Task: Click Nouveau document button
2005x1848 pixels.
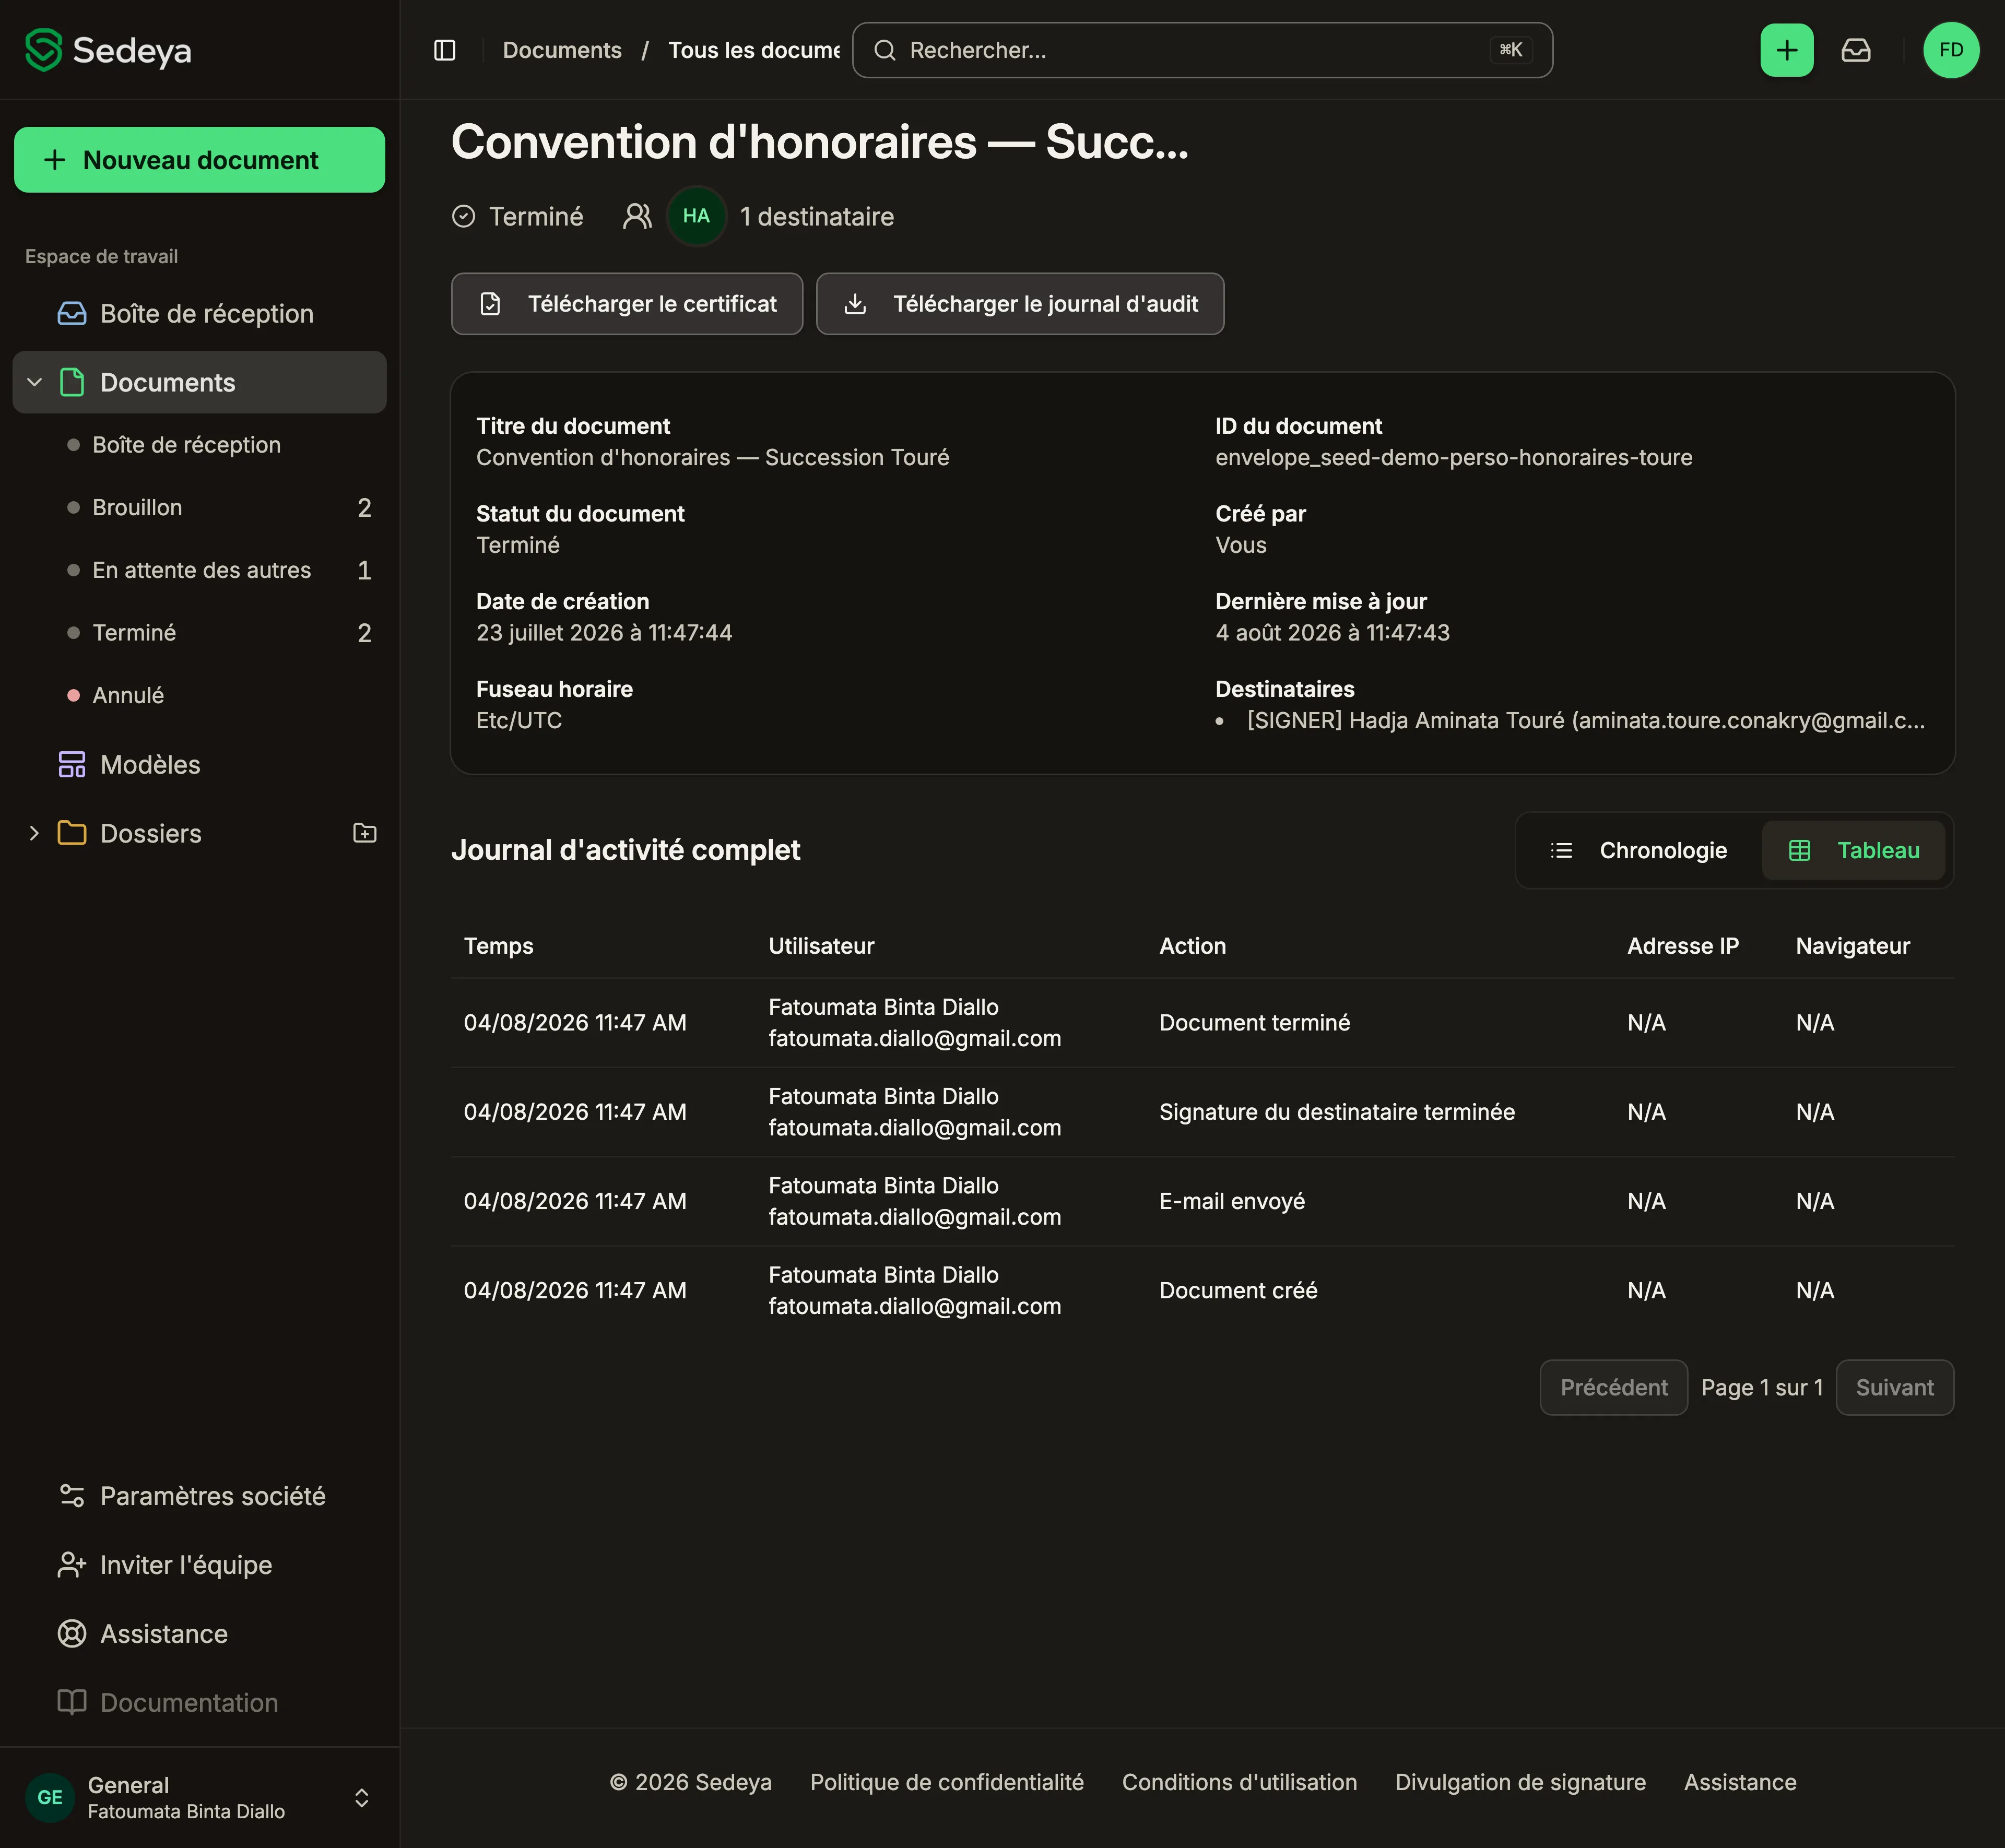Action: pyautogui.click(x=199, y=160)
